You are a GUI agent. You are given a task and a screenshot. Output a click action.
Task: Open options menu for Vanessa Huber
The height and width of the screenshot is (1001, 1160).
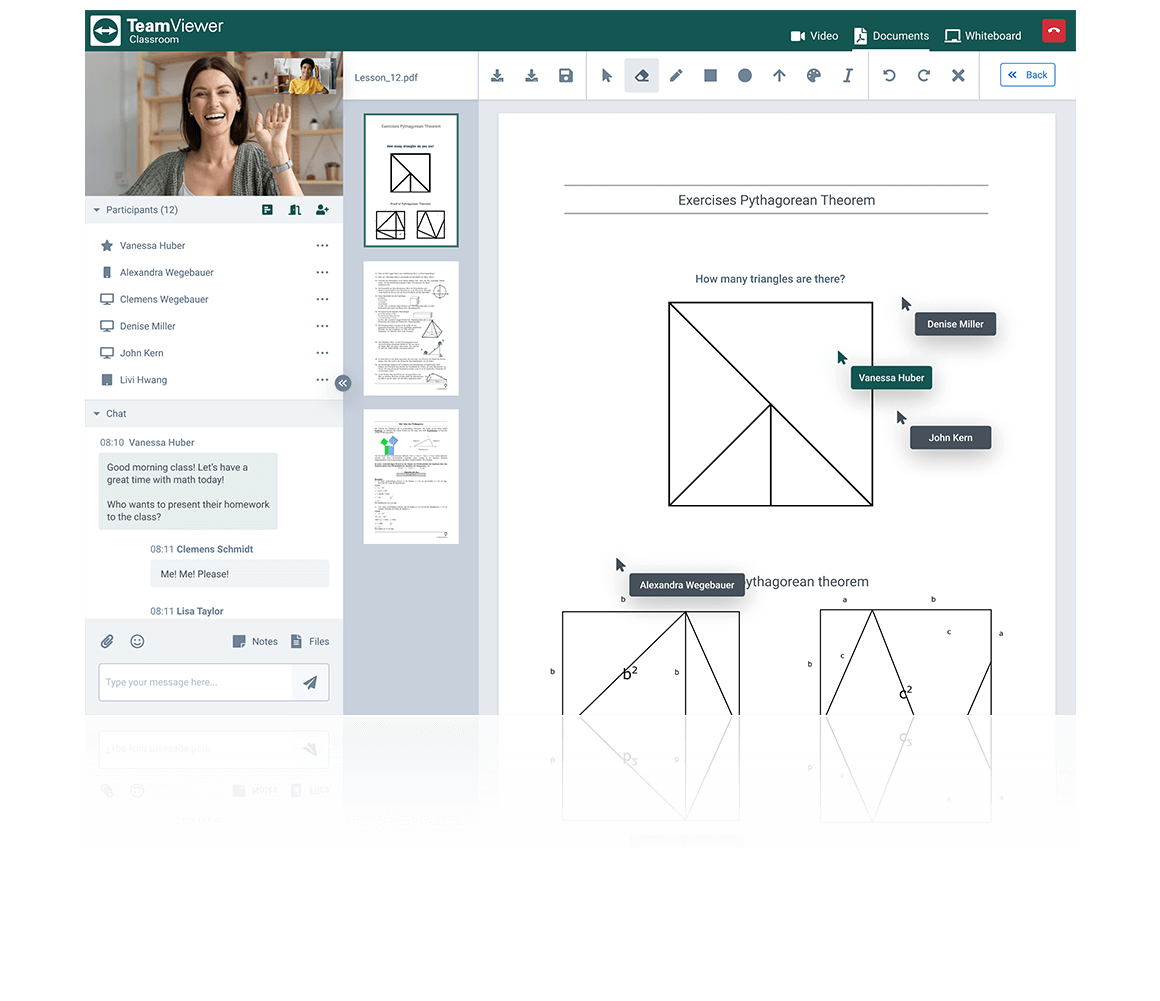point(322,246)
